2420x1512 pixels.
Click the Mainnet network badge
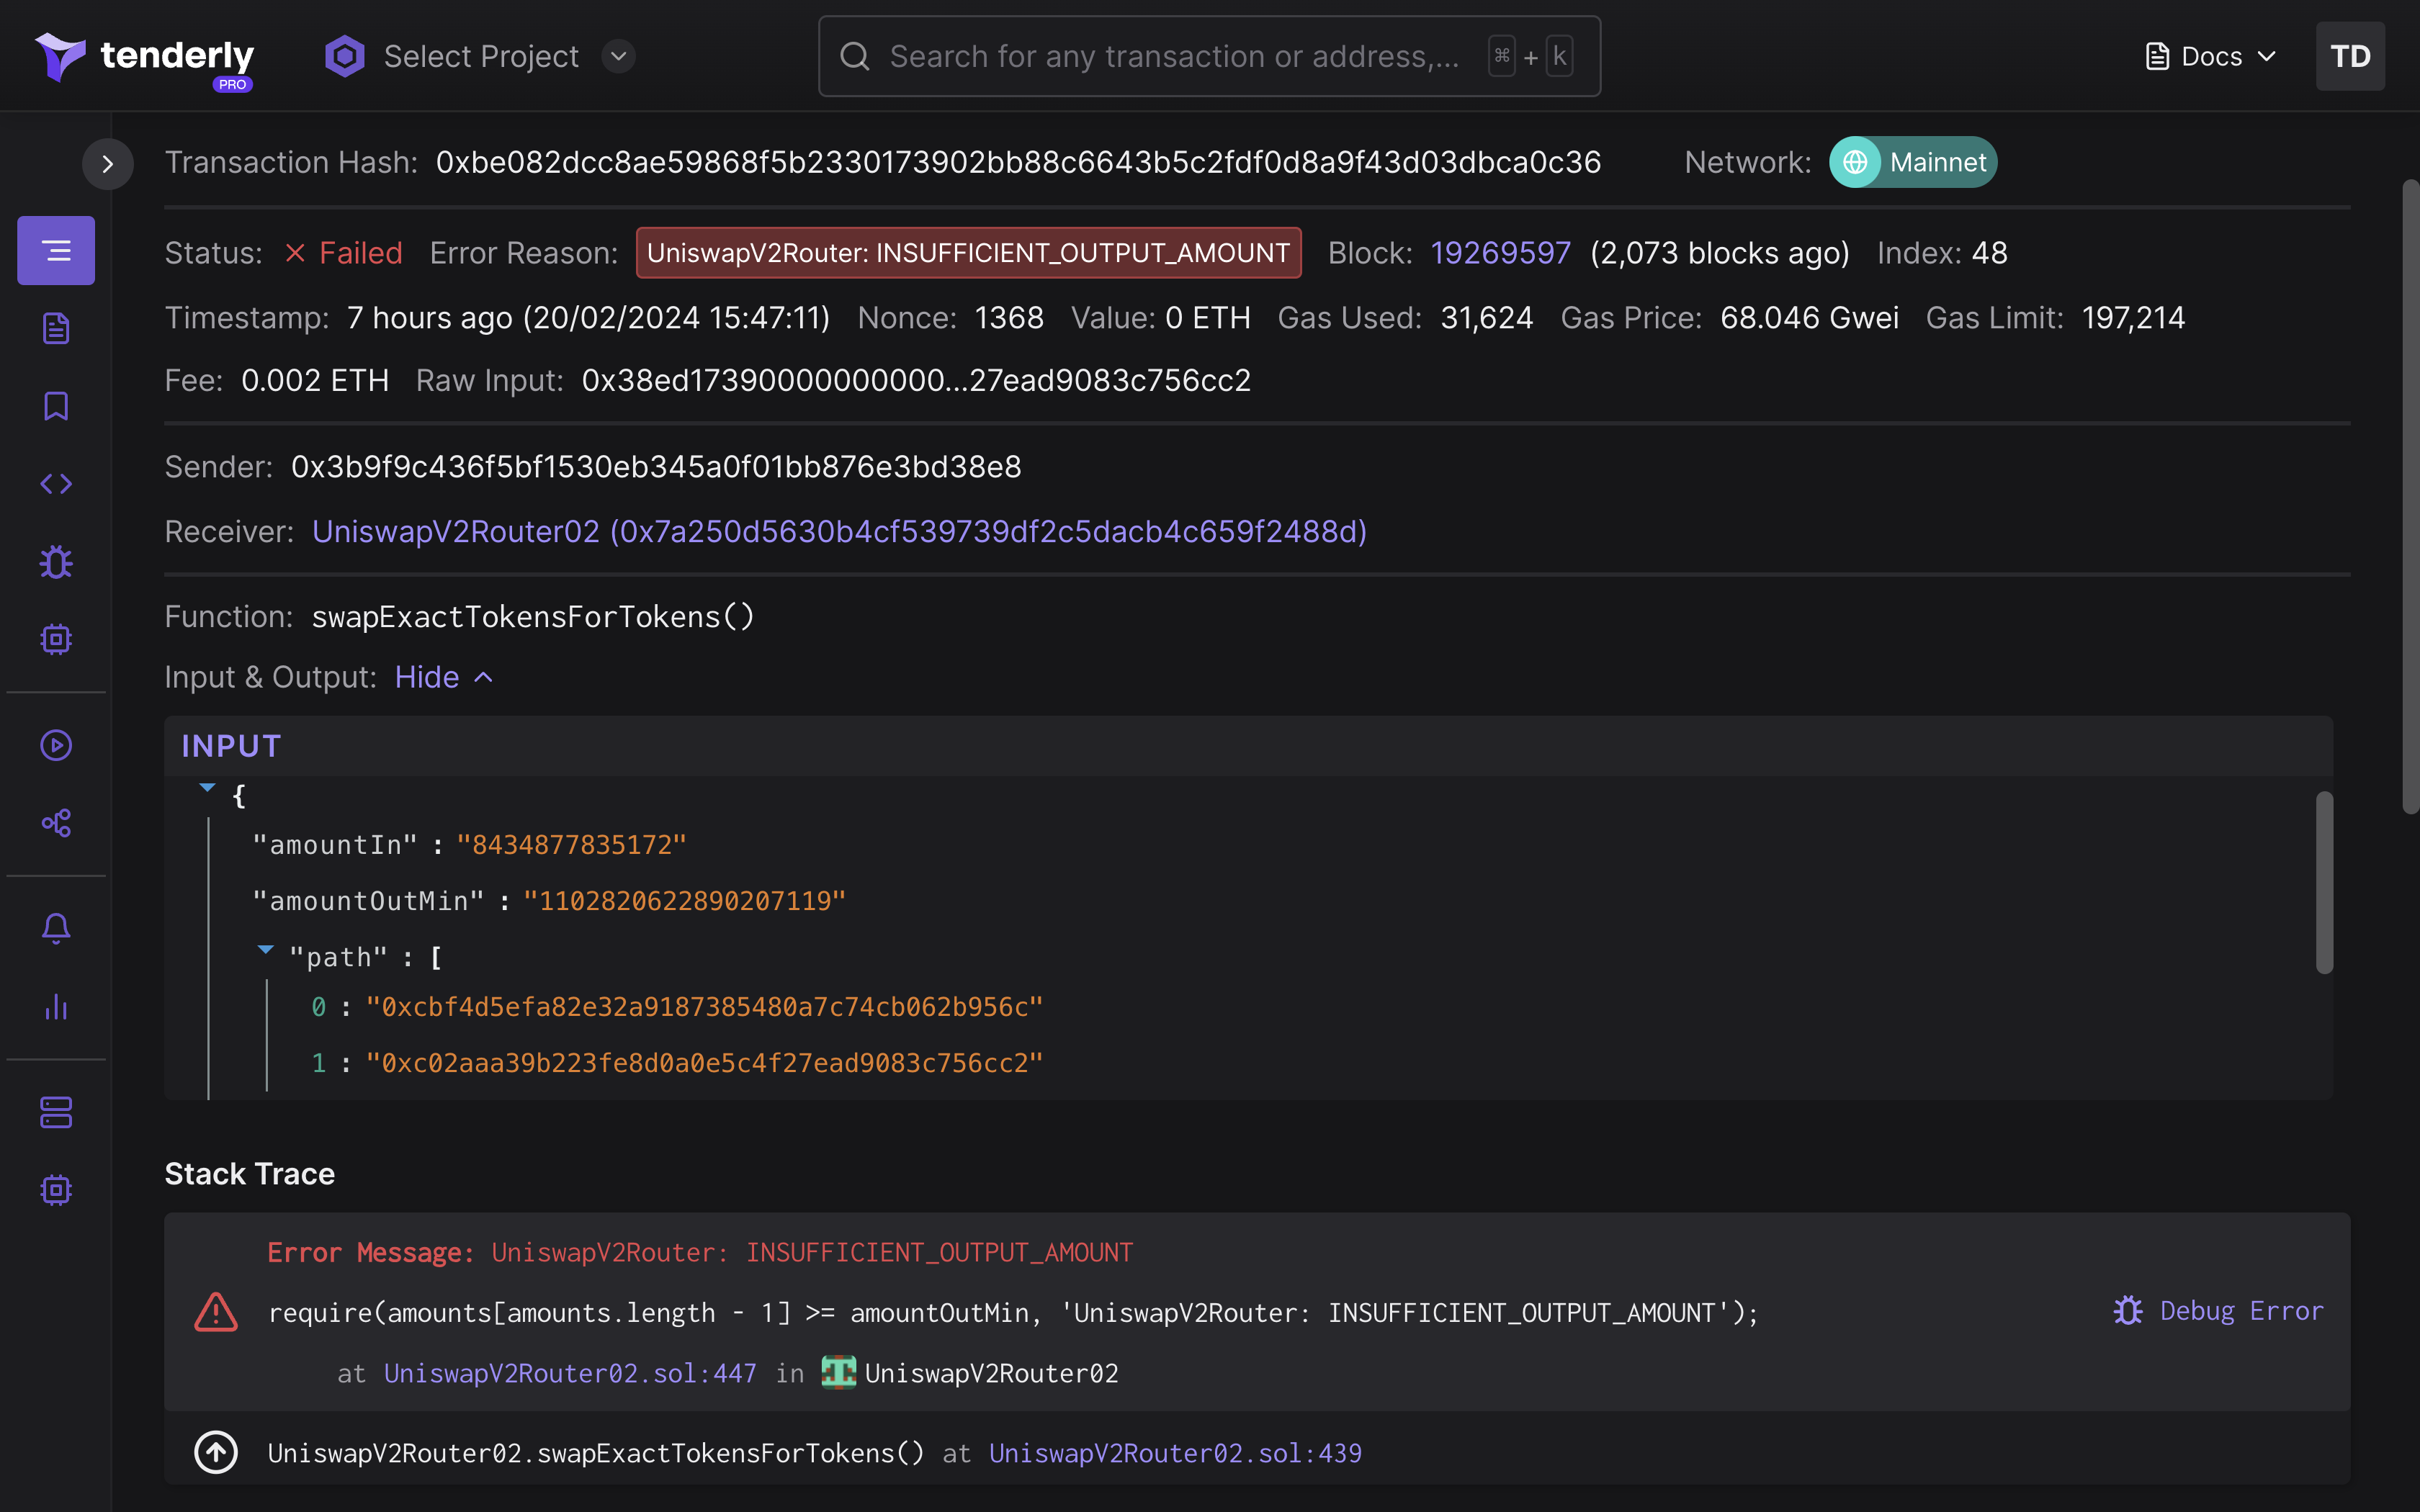(1913, 162)
